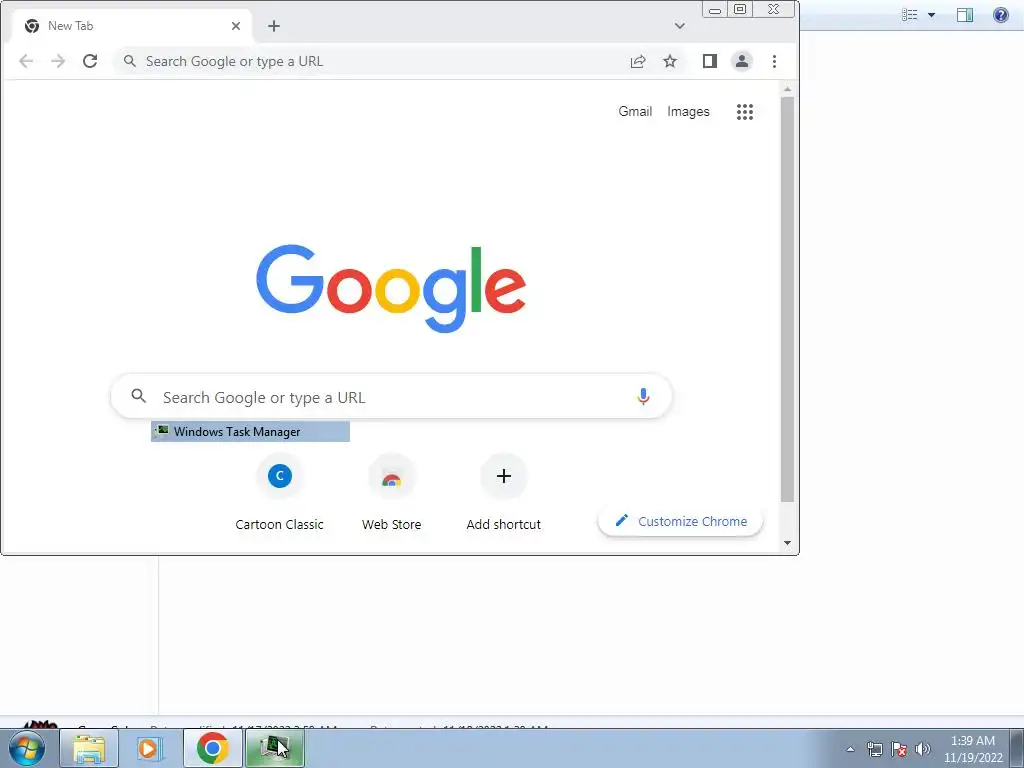Start voice search with the microphone icon

[643, 396]
